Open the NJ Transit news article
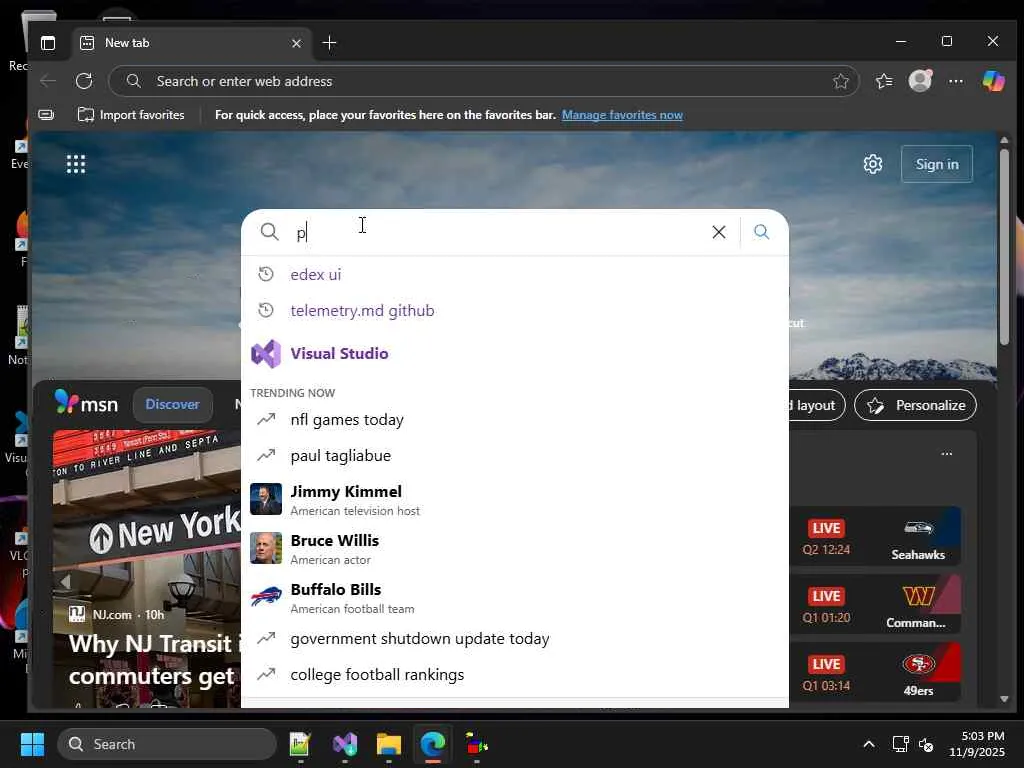The height and width of the screenshot is (768, 1024). 155,660
